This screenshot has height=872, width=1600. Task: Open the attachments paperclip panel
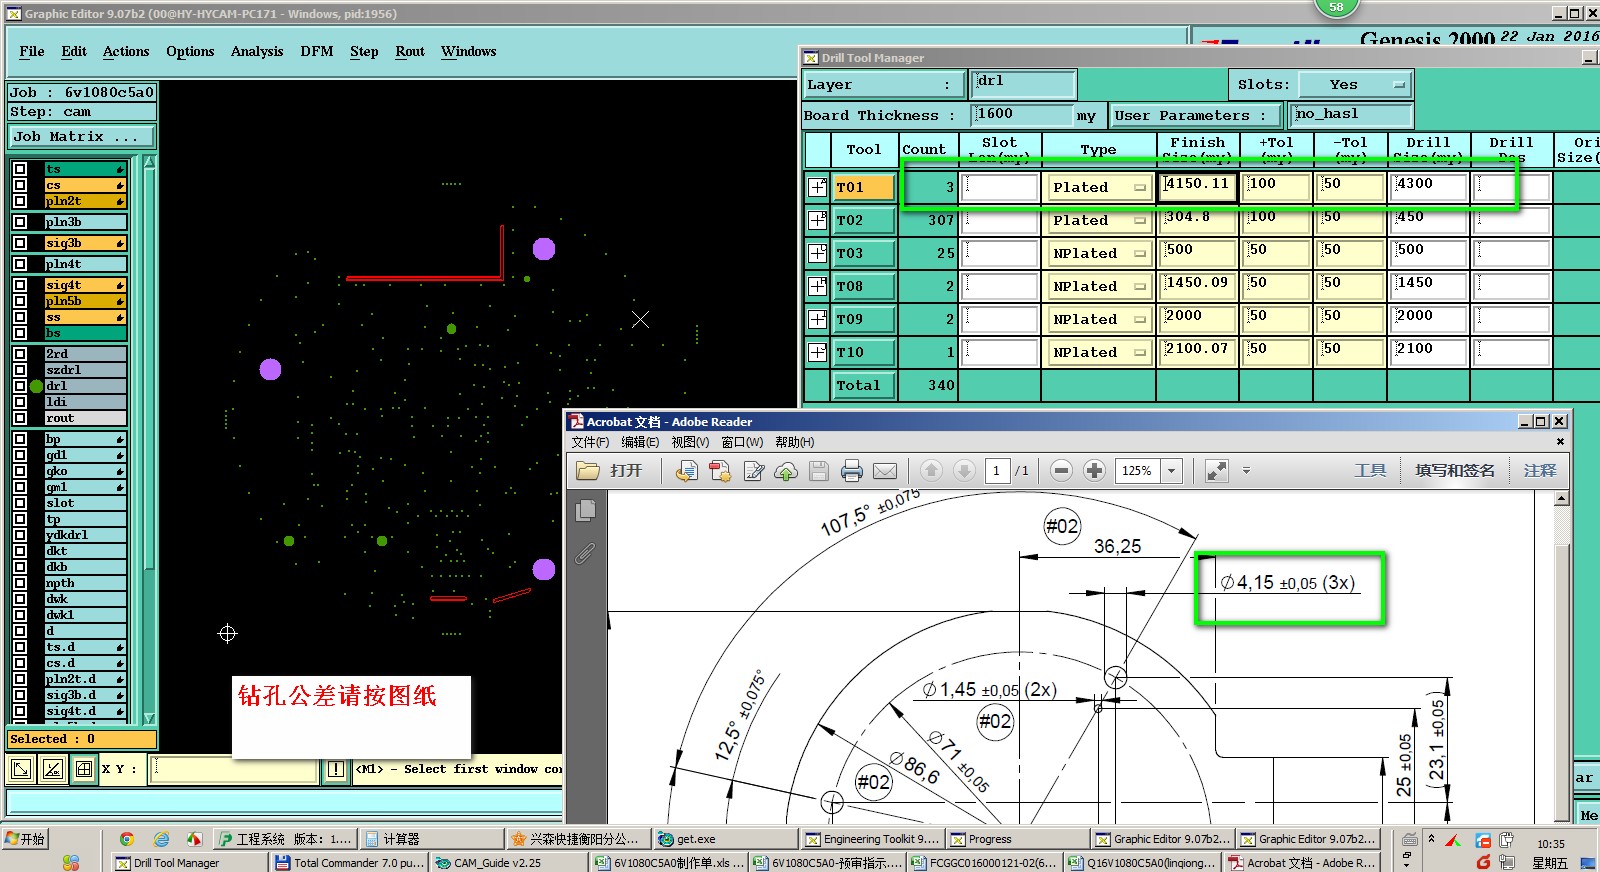click(586, 553)
